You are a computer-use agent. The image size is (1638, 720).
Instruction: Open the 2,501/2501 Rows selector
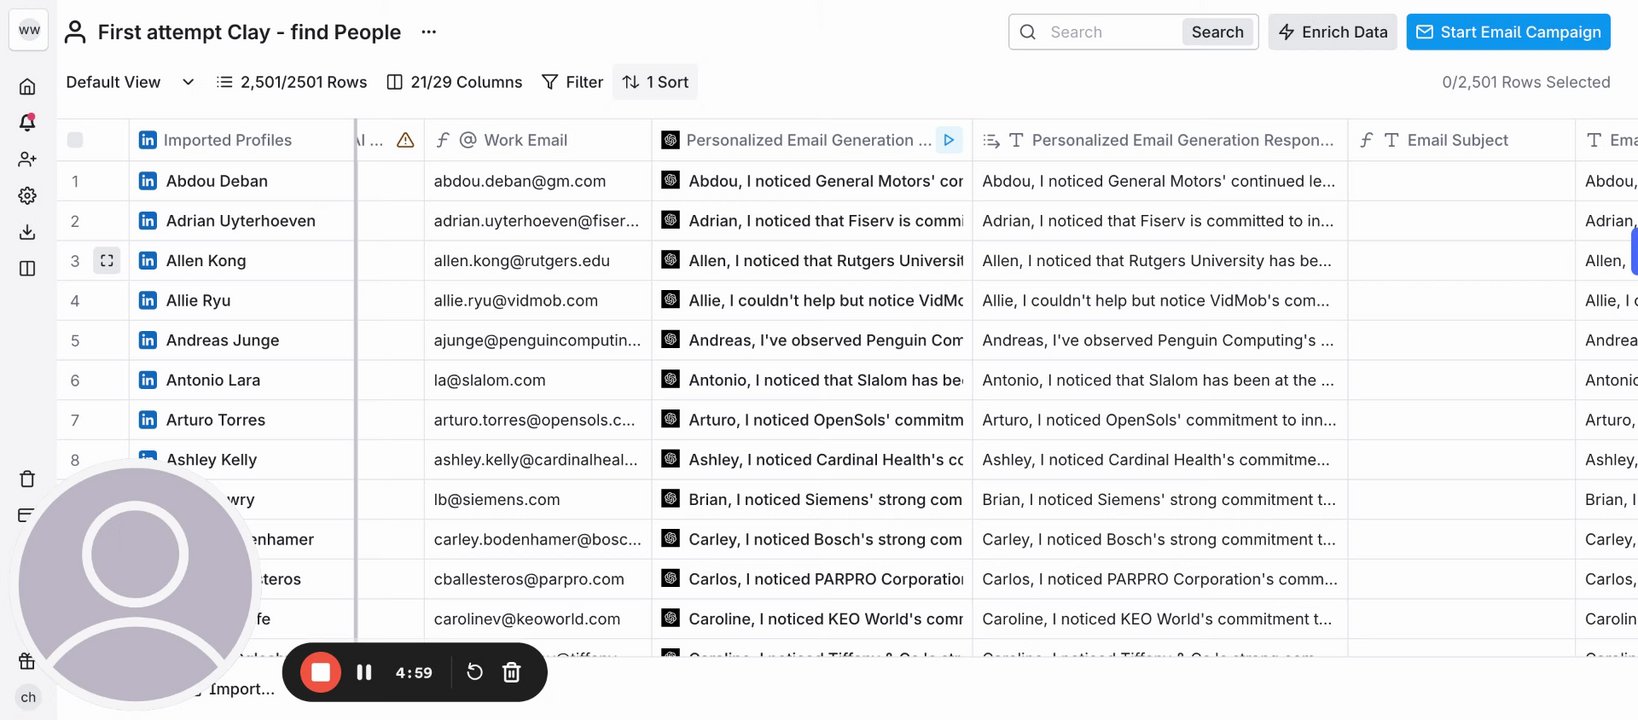[x=292, y=82]
